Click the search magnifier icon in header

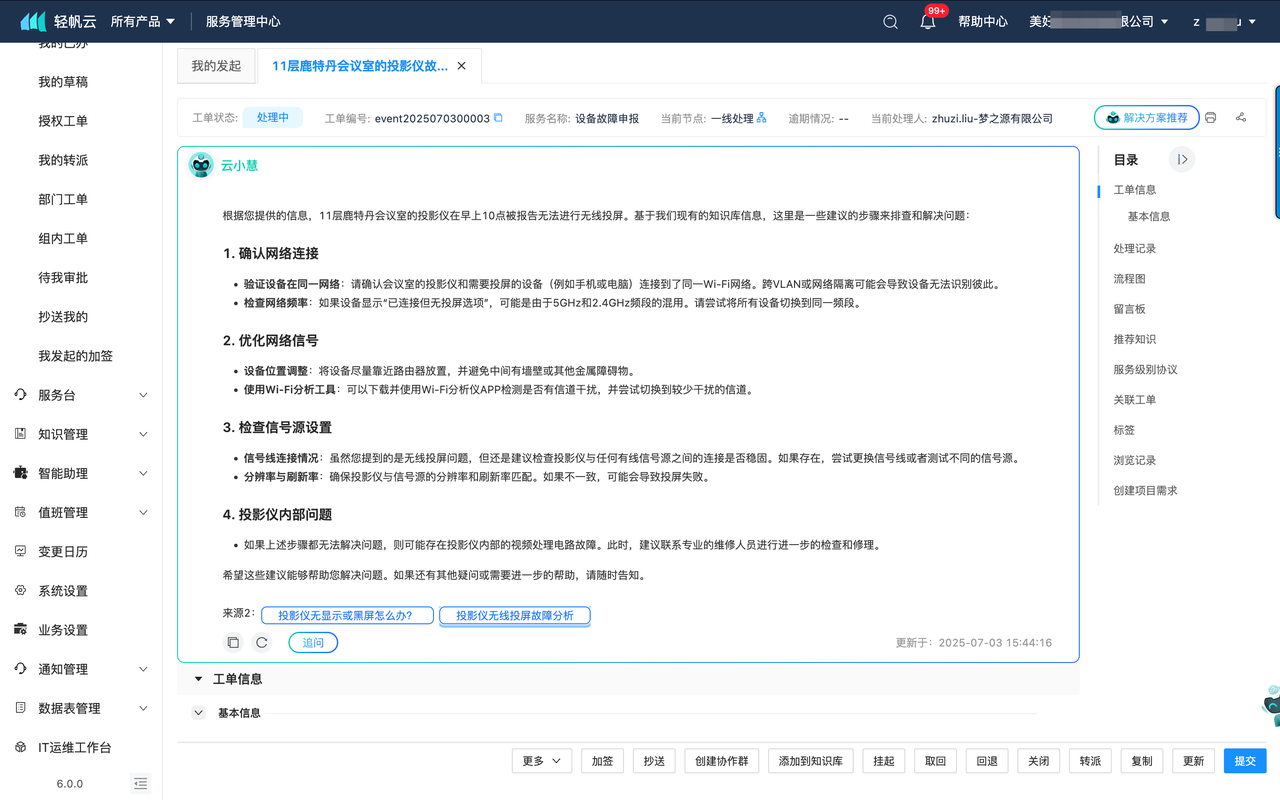[x=890, y=21]
